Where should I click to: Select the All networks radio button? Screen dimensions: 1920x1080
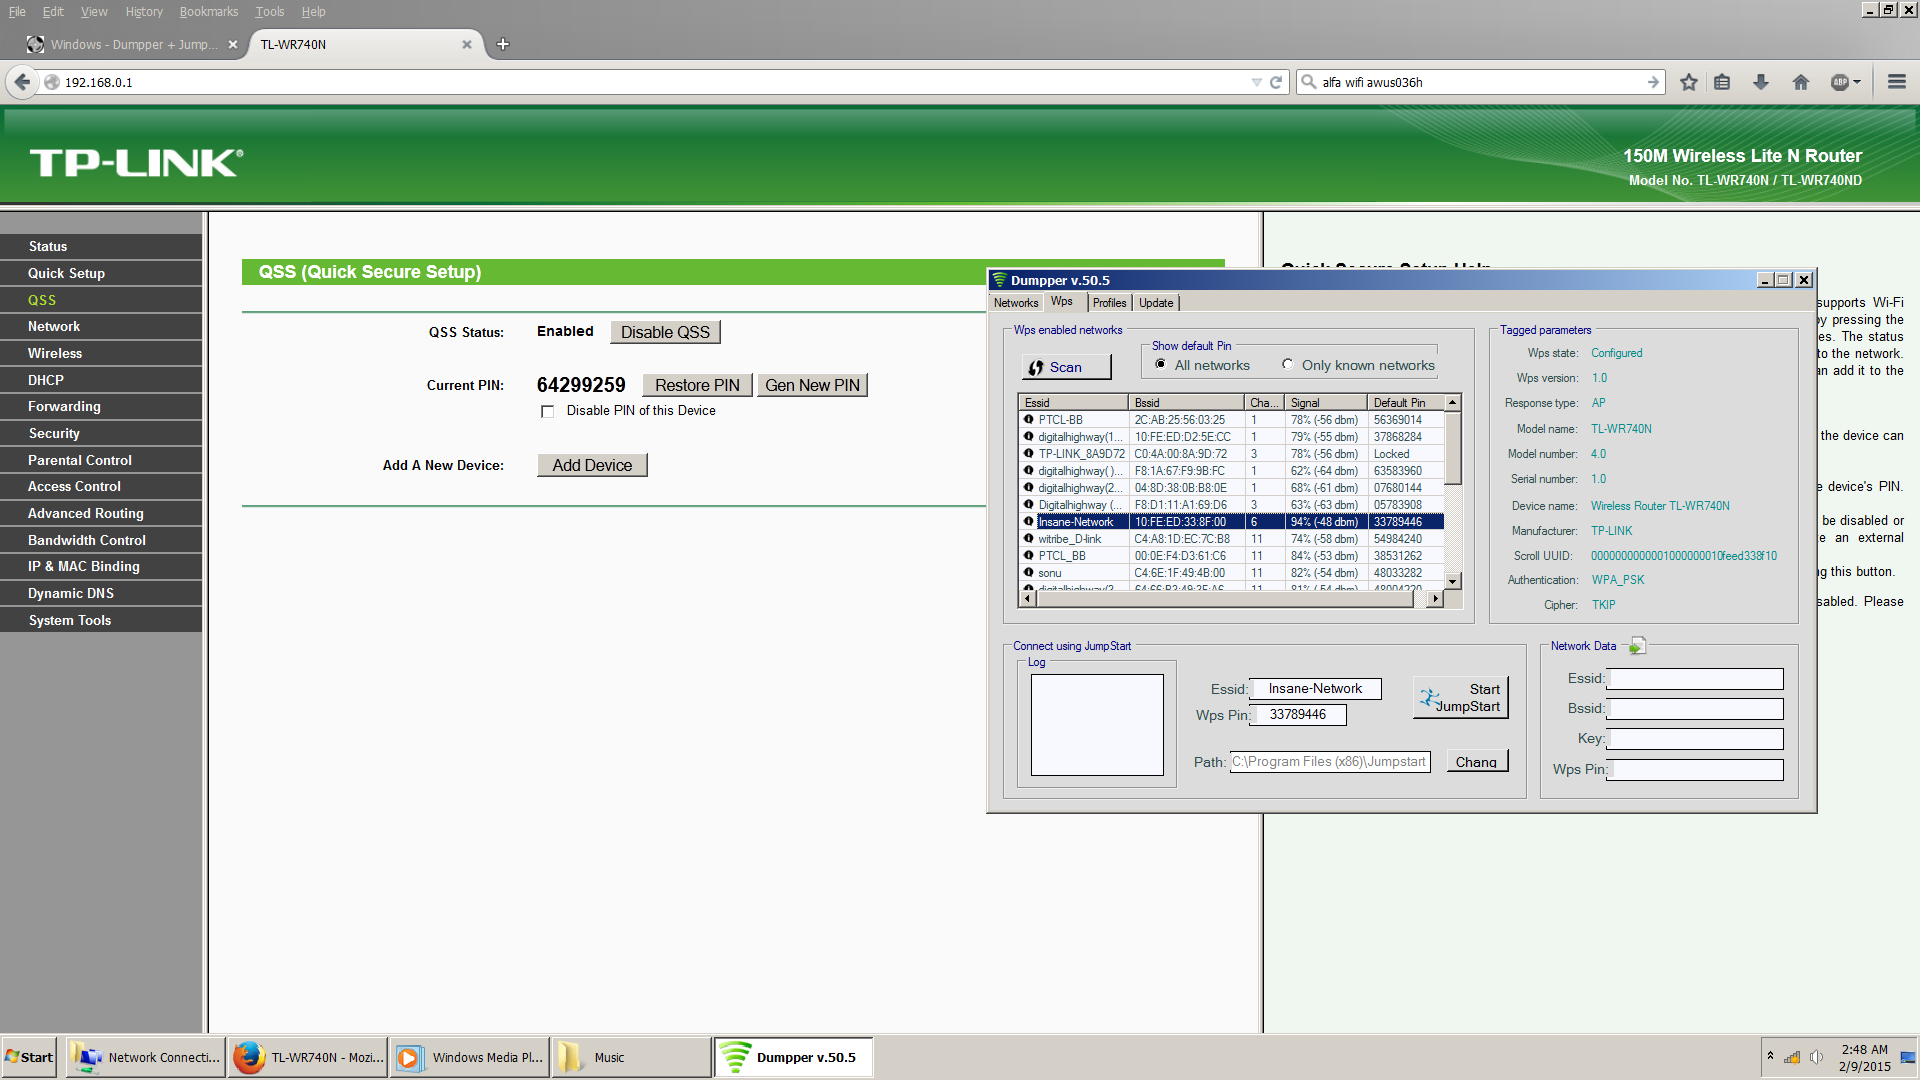(1160, 365)
